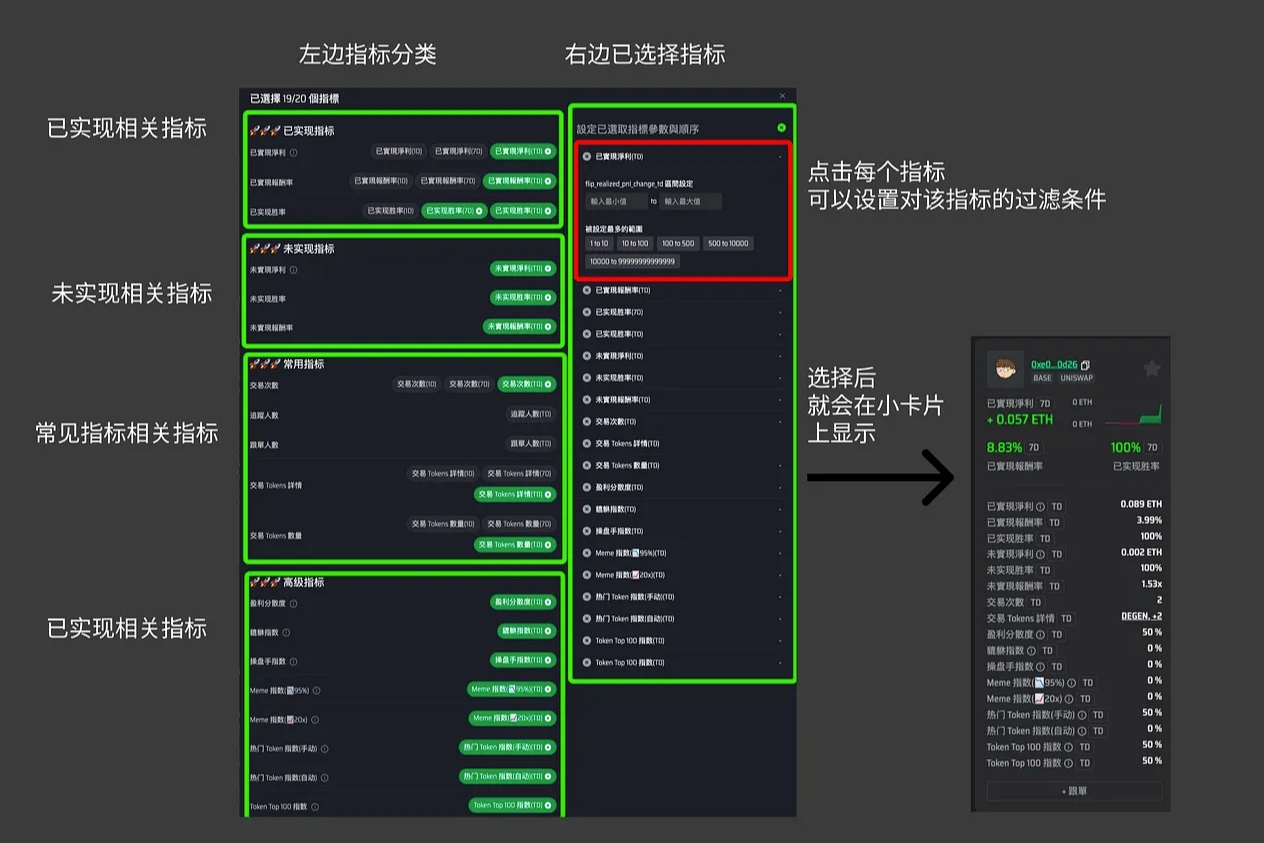This screenshot has width=1264, height=843.
Task: Collapse the expanded 已實現淨利(TD) settings row
Action: pyautogui.click(x=780, y=157)
